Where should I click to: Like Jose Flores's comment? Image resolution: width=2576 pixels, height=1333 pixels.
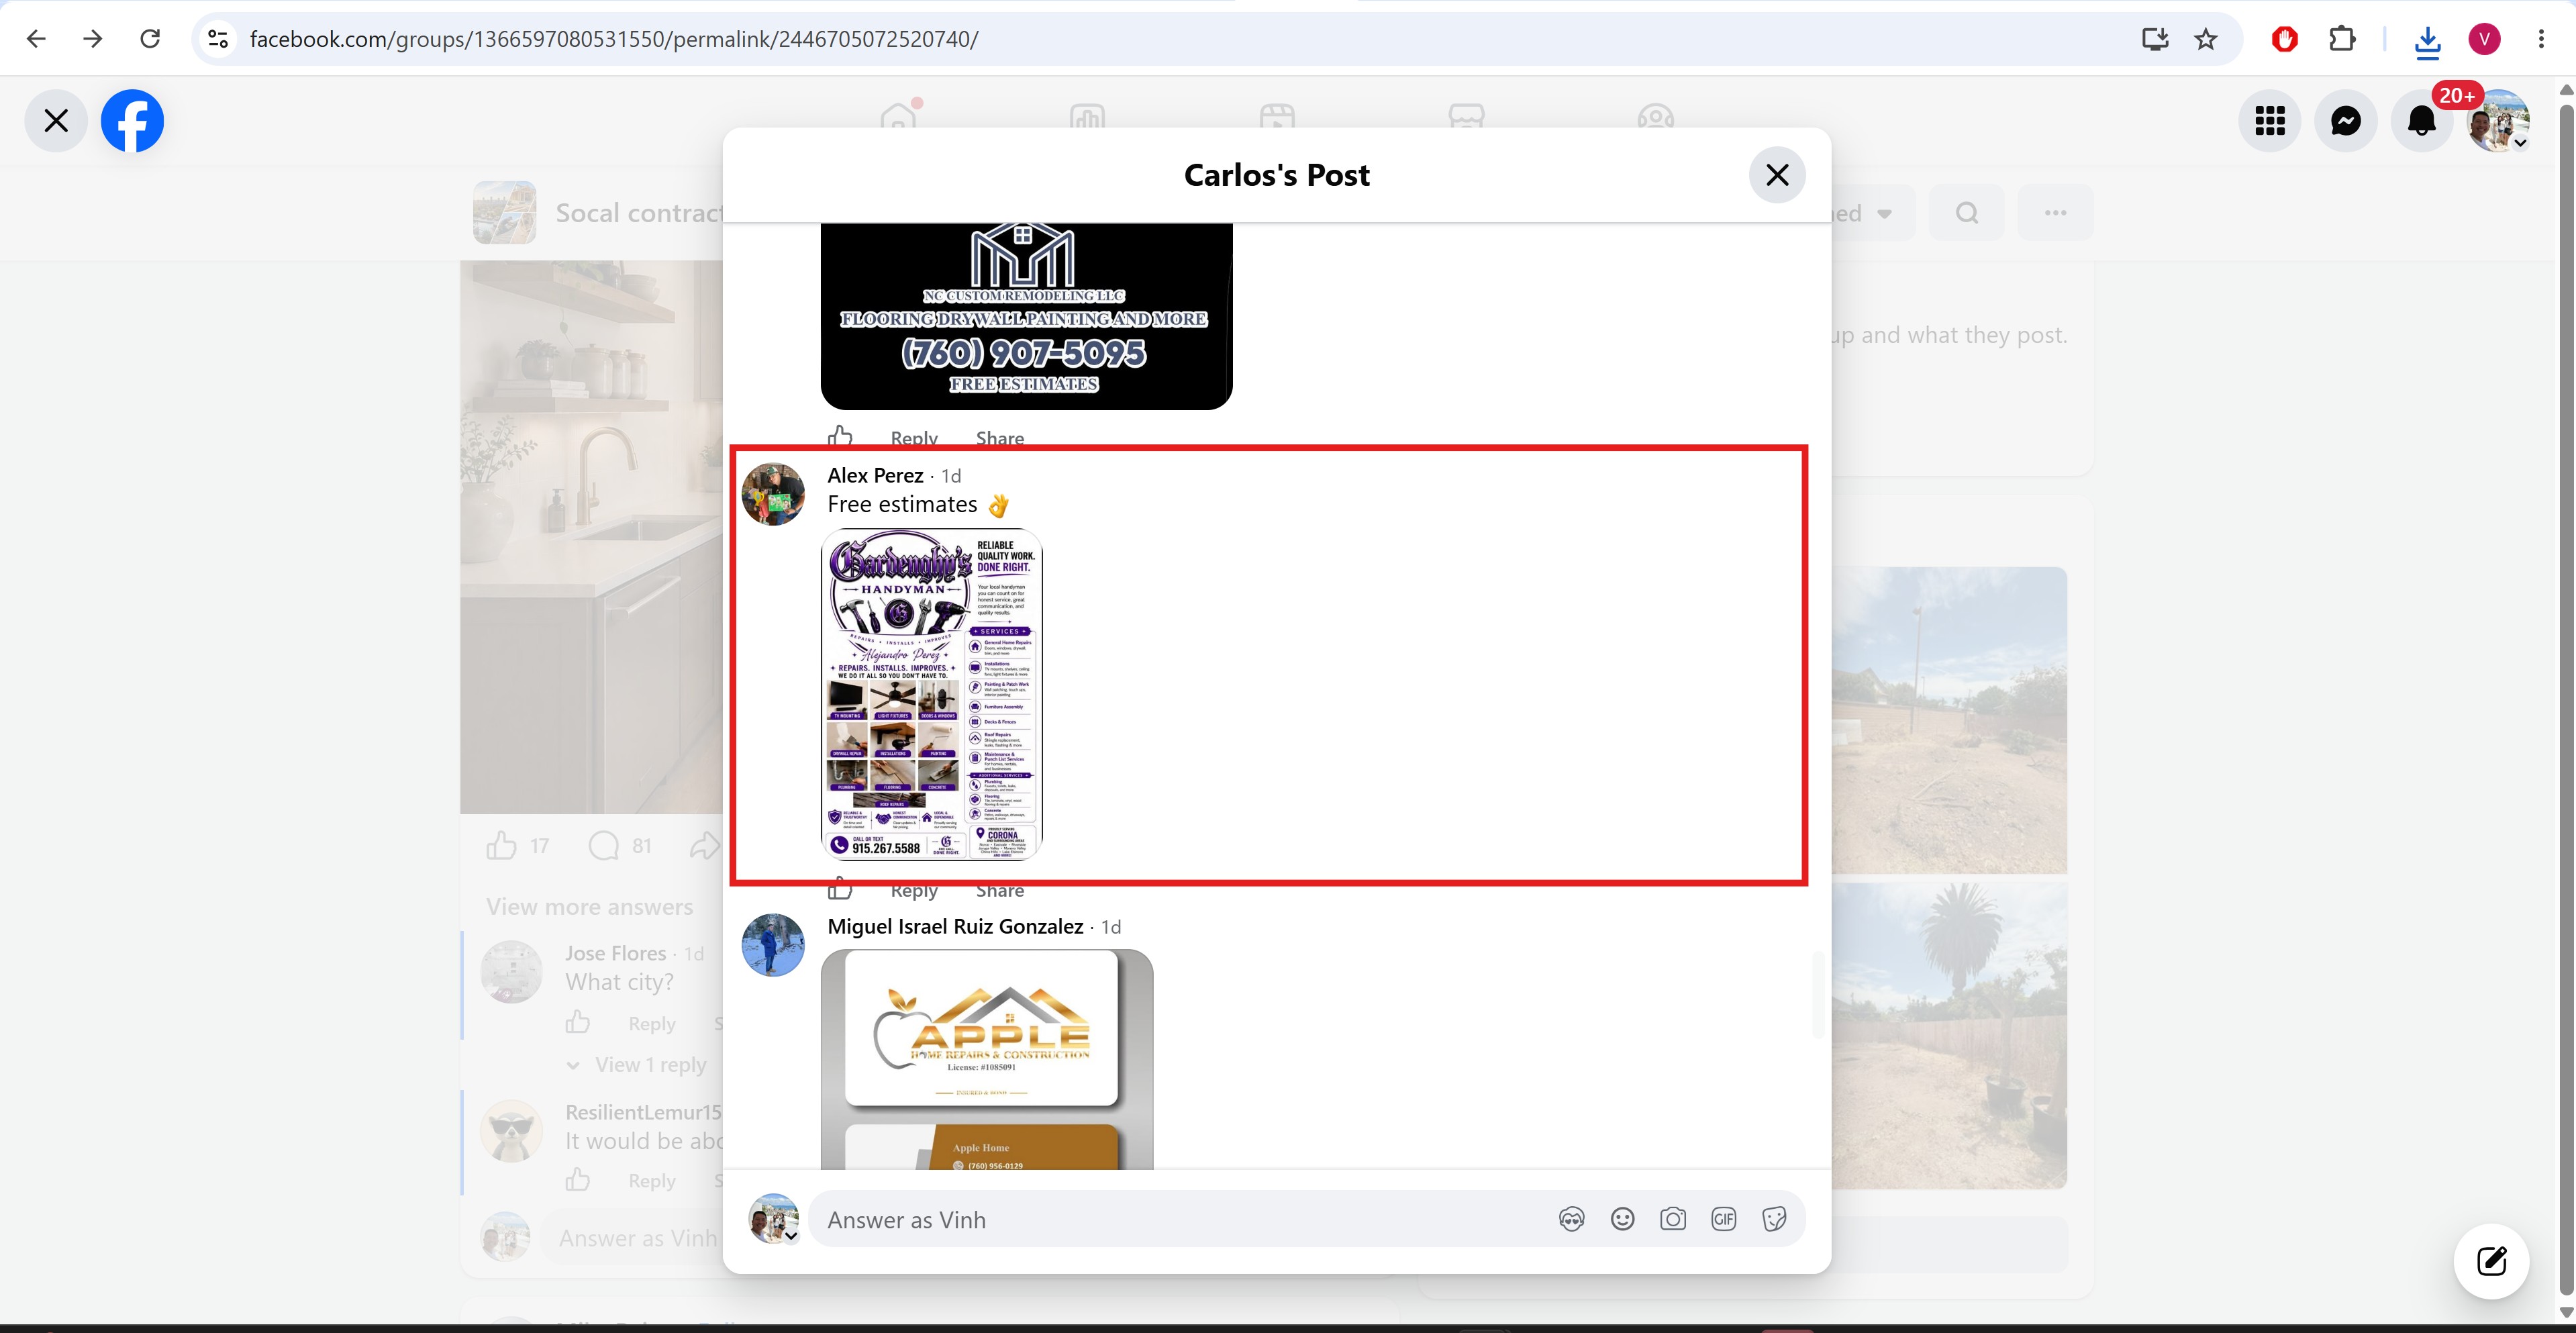tap(578, 1022)
